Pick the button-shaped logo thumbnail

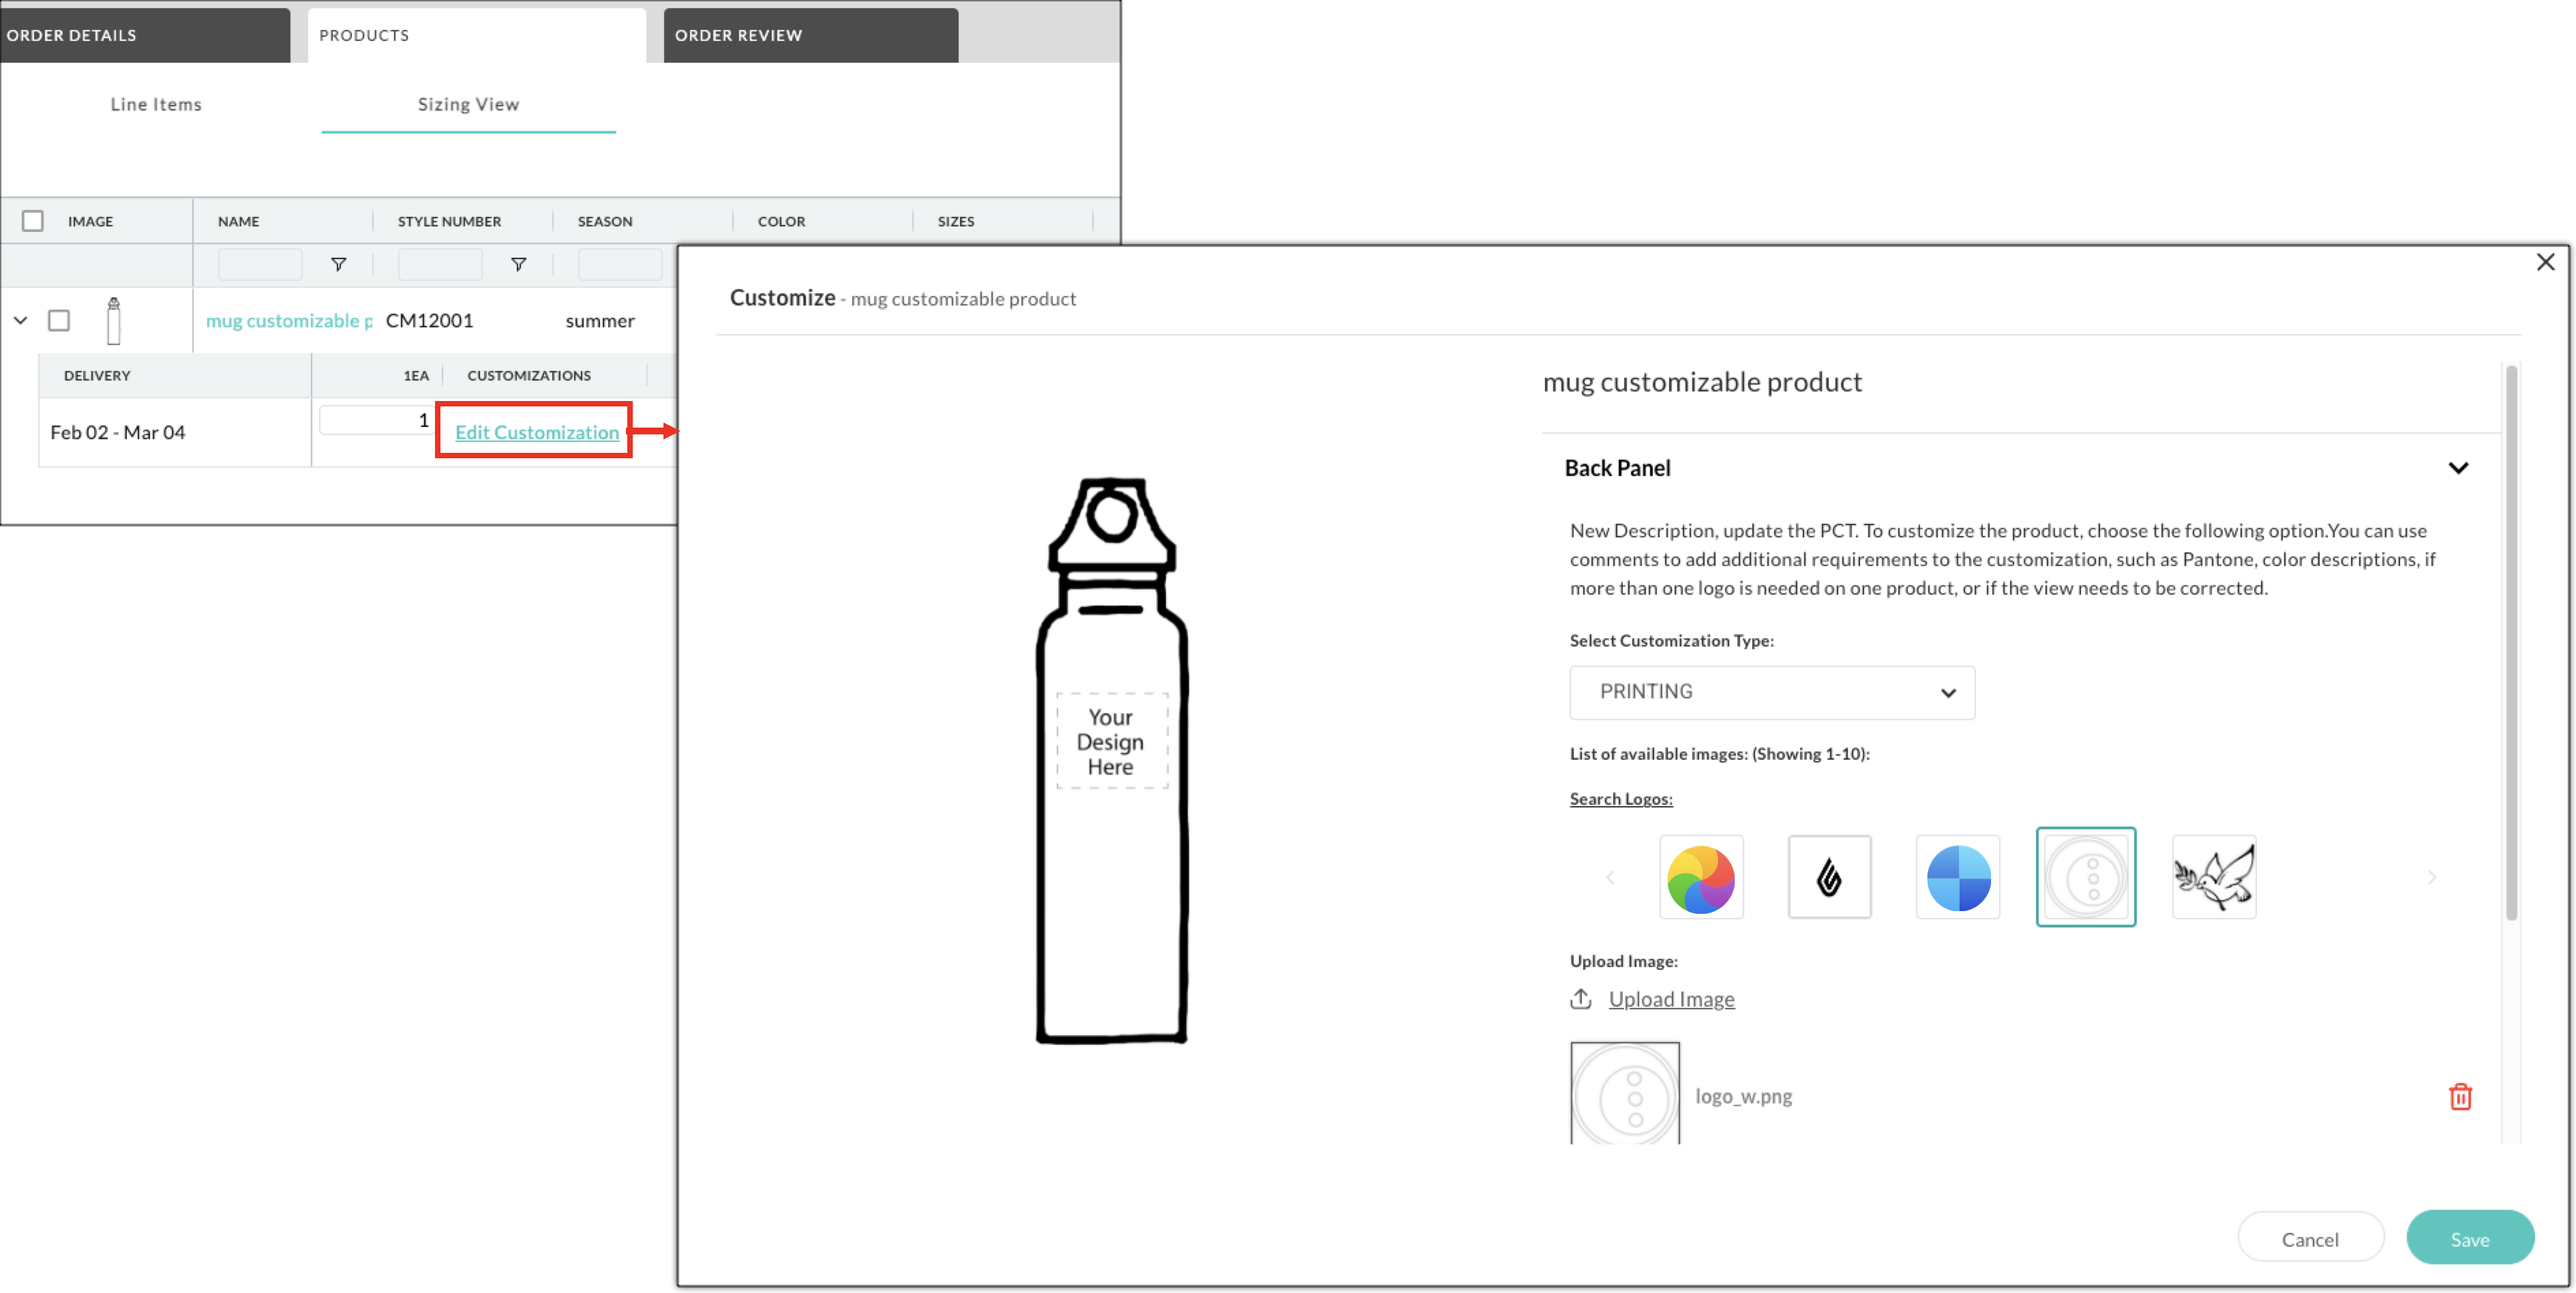[2086, 877]
